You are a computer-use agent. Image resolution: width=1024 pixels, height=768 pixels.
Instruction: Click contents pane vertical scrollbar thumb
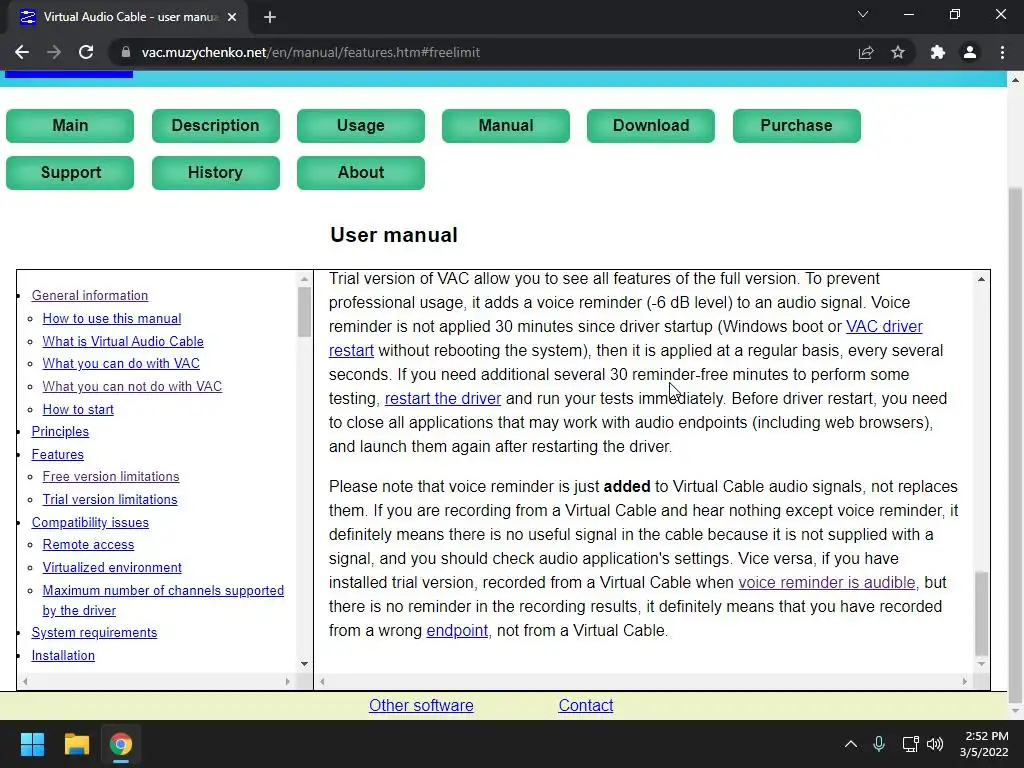(304, 312)
